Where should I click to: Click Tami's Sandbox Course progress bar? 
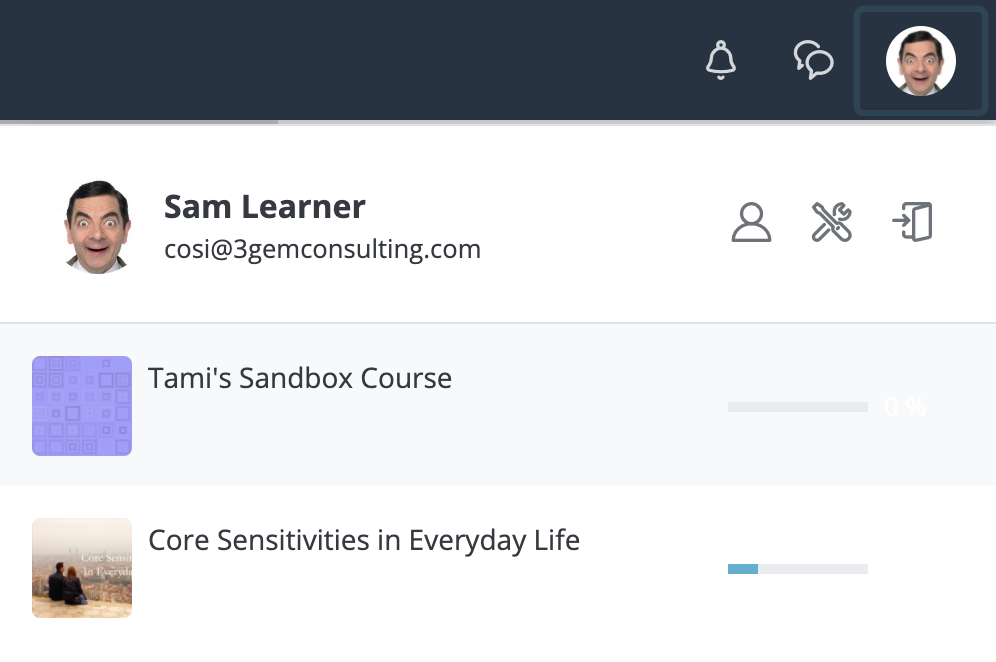pos(797,407)
